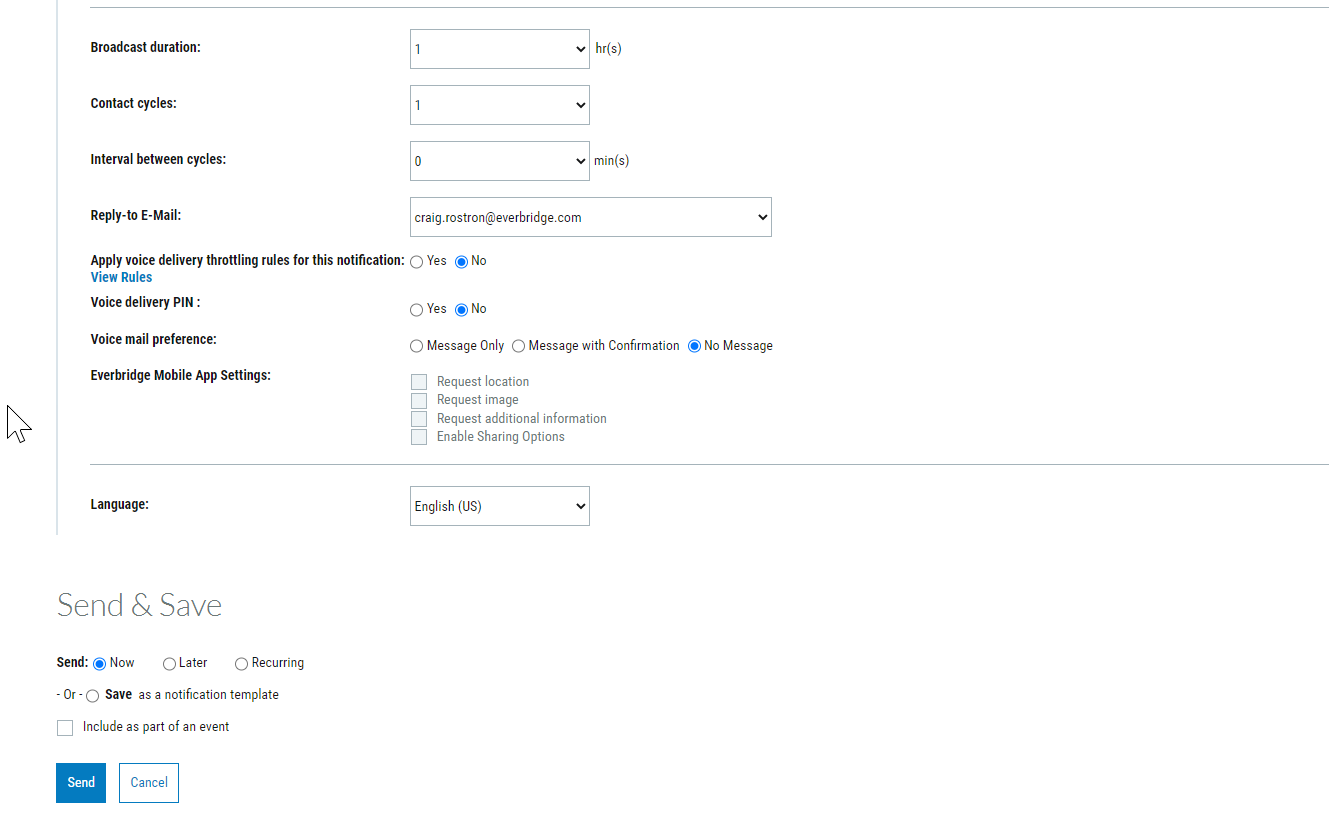Image resolution: width=1344 pixels, height=814 pixels.
Task: Choose Recurring send schedule
Action: 241,663
